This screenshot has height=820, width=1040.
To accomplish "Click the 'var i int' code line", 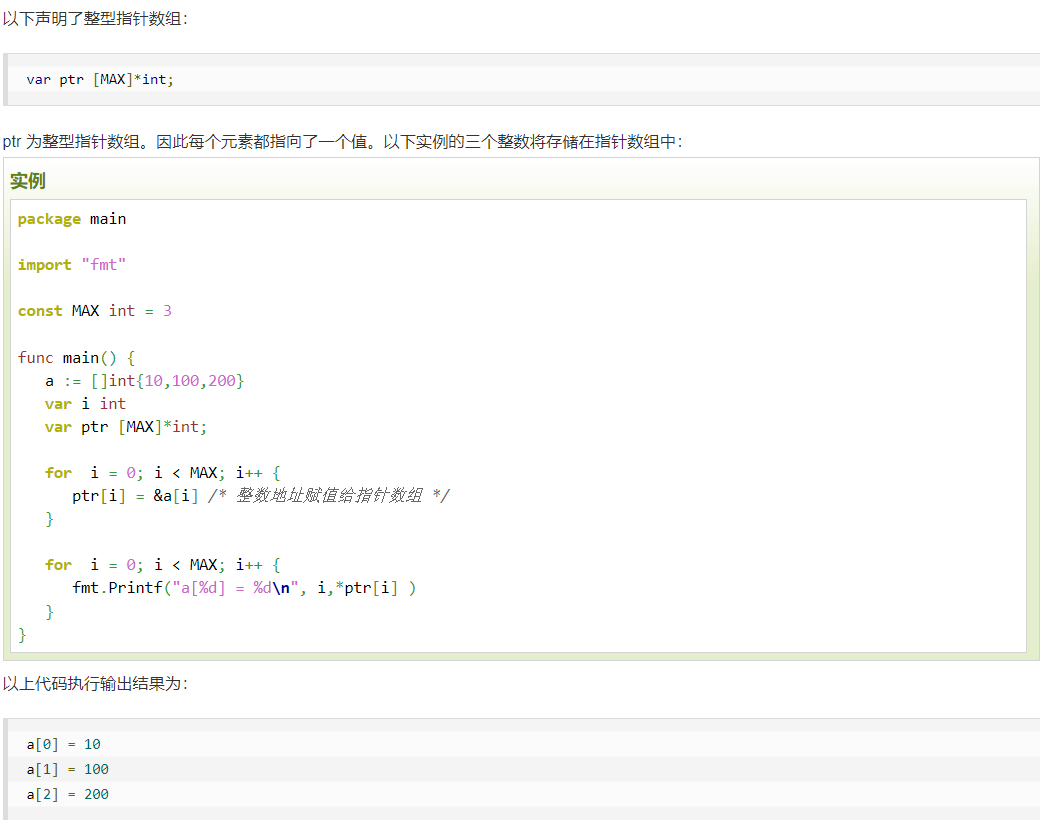I will 85,403.
